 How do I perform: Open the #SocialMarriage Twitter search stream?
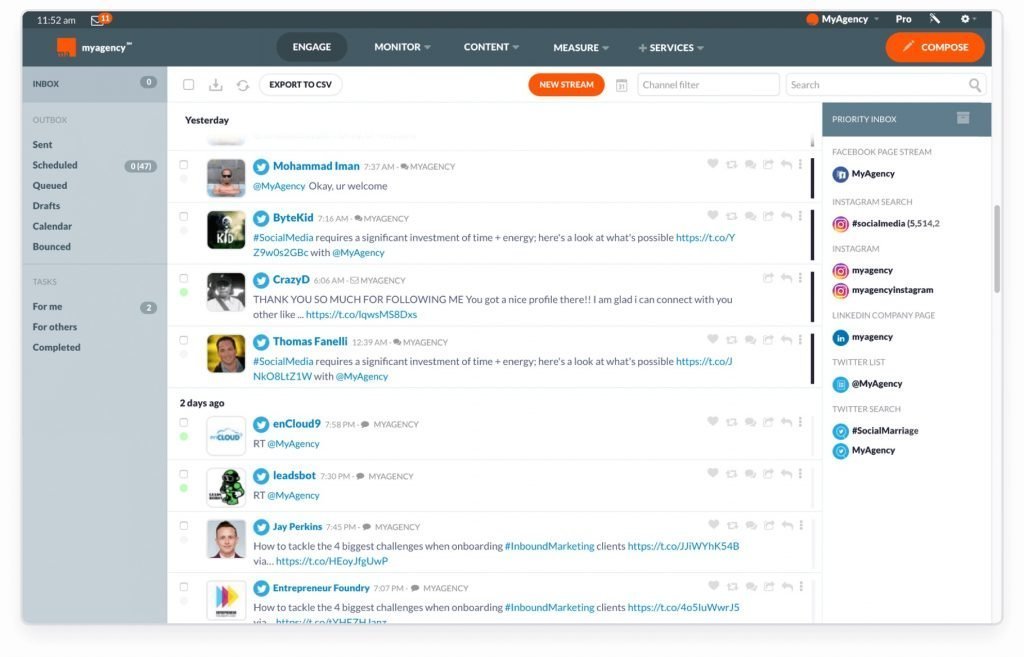tap(876, 431)
